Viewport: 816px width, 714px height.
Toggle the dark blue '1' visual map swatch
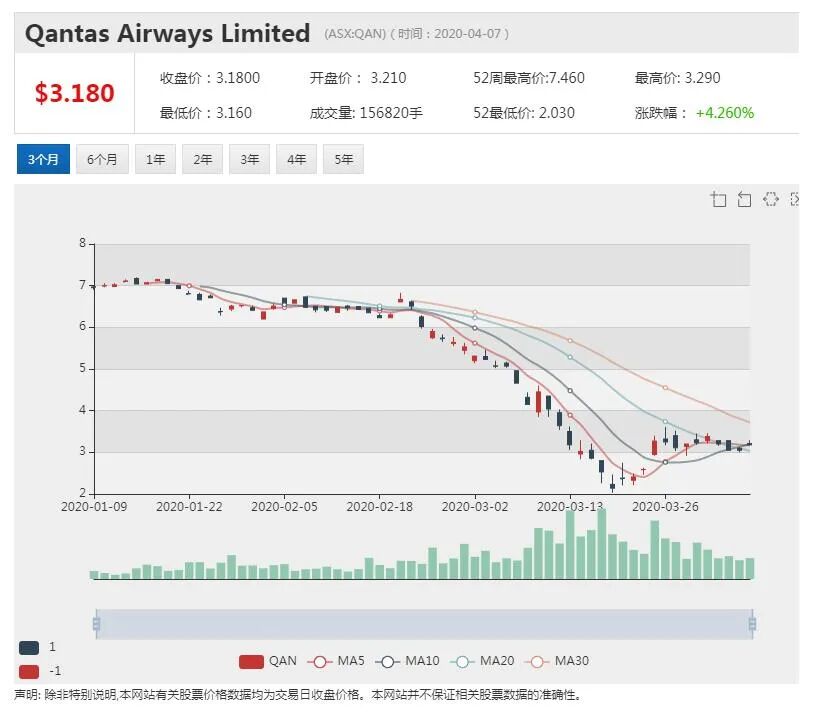[29, 647]
